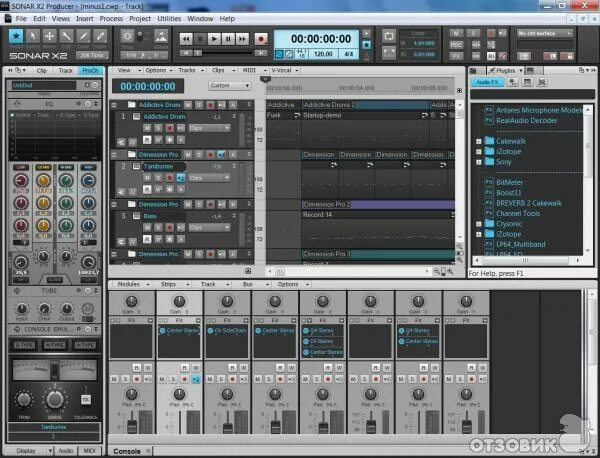Select the RealAudio Decoder plugin
Viewport: 600px width, 458px height.
(x=527, y=121)
